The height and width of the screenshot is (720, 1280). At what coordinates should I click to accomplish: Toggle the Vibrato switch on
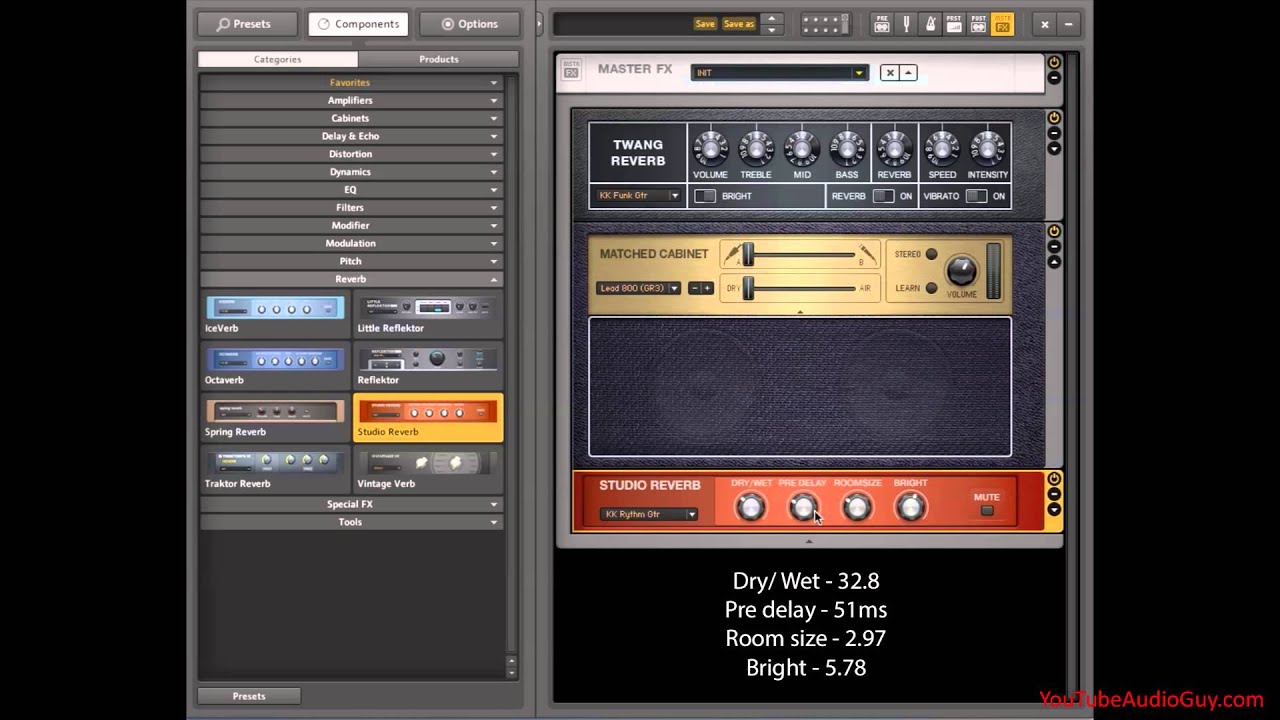point(976,196)
